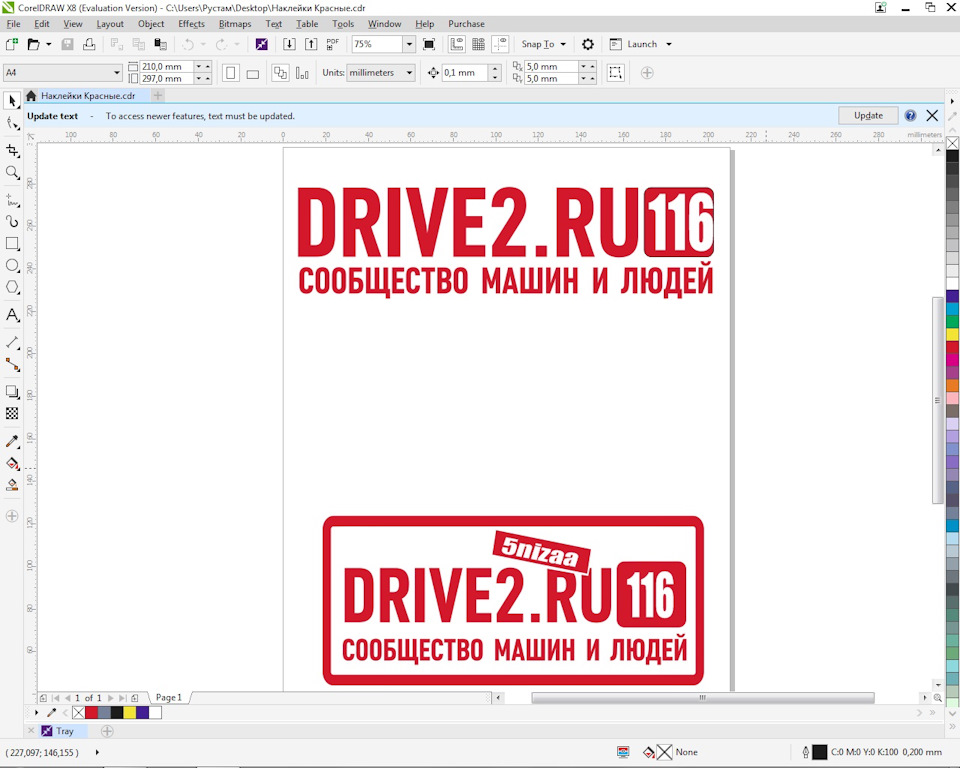Expand the A4 page size dropdown
This screenshot has width=960, height=768.
coord(116,73)
